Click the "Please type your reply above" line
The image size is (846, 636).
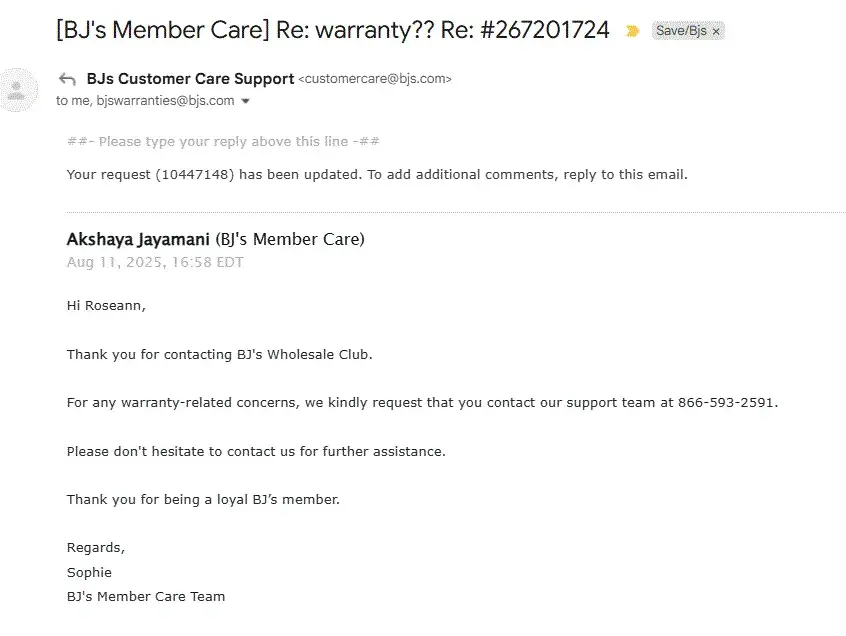tap(223, 142)
